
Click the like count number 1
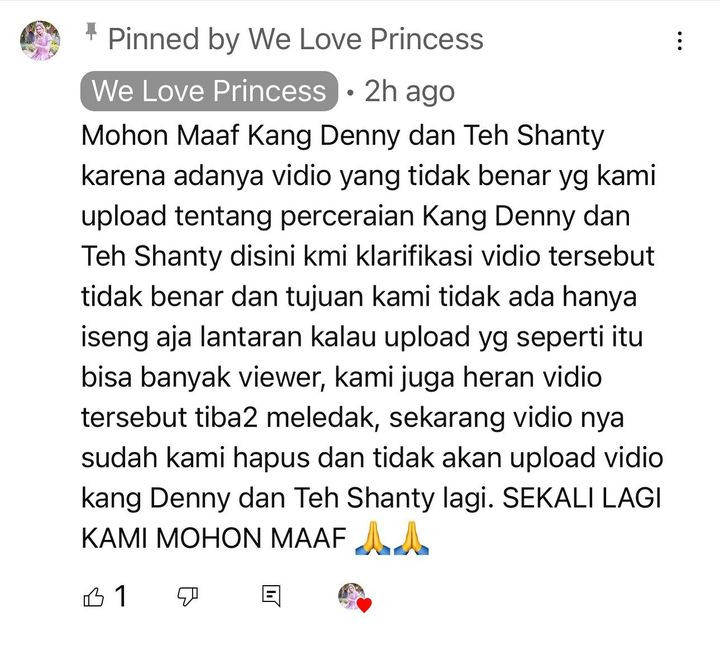(120, 596)
